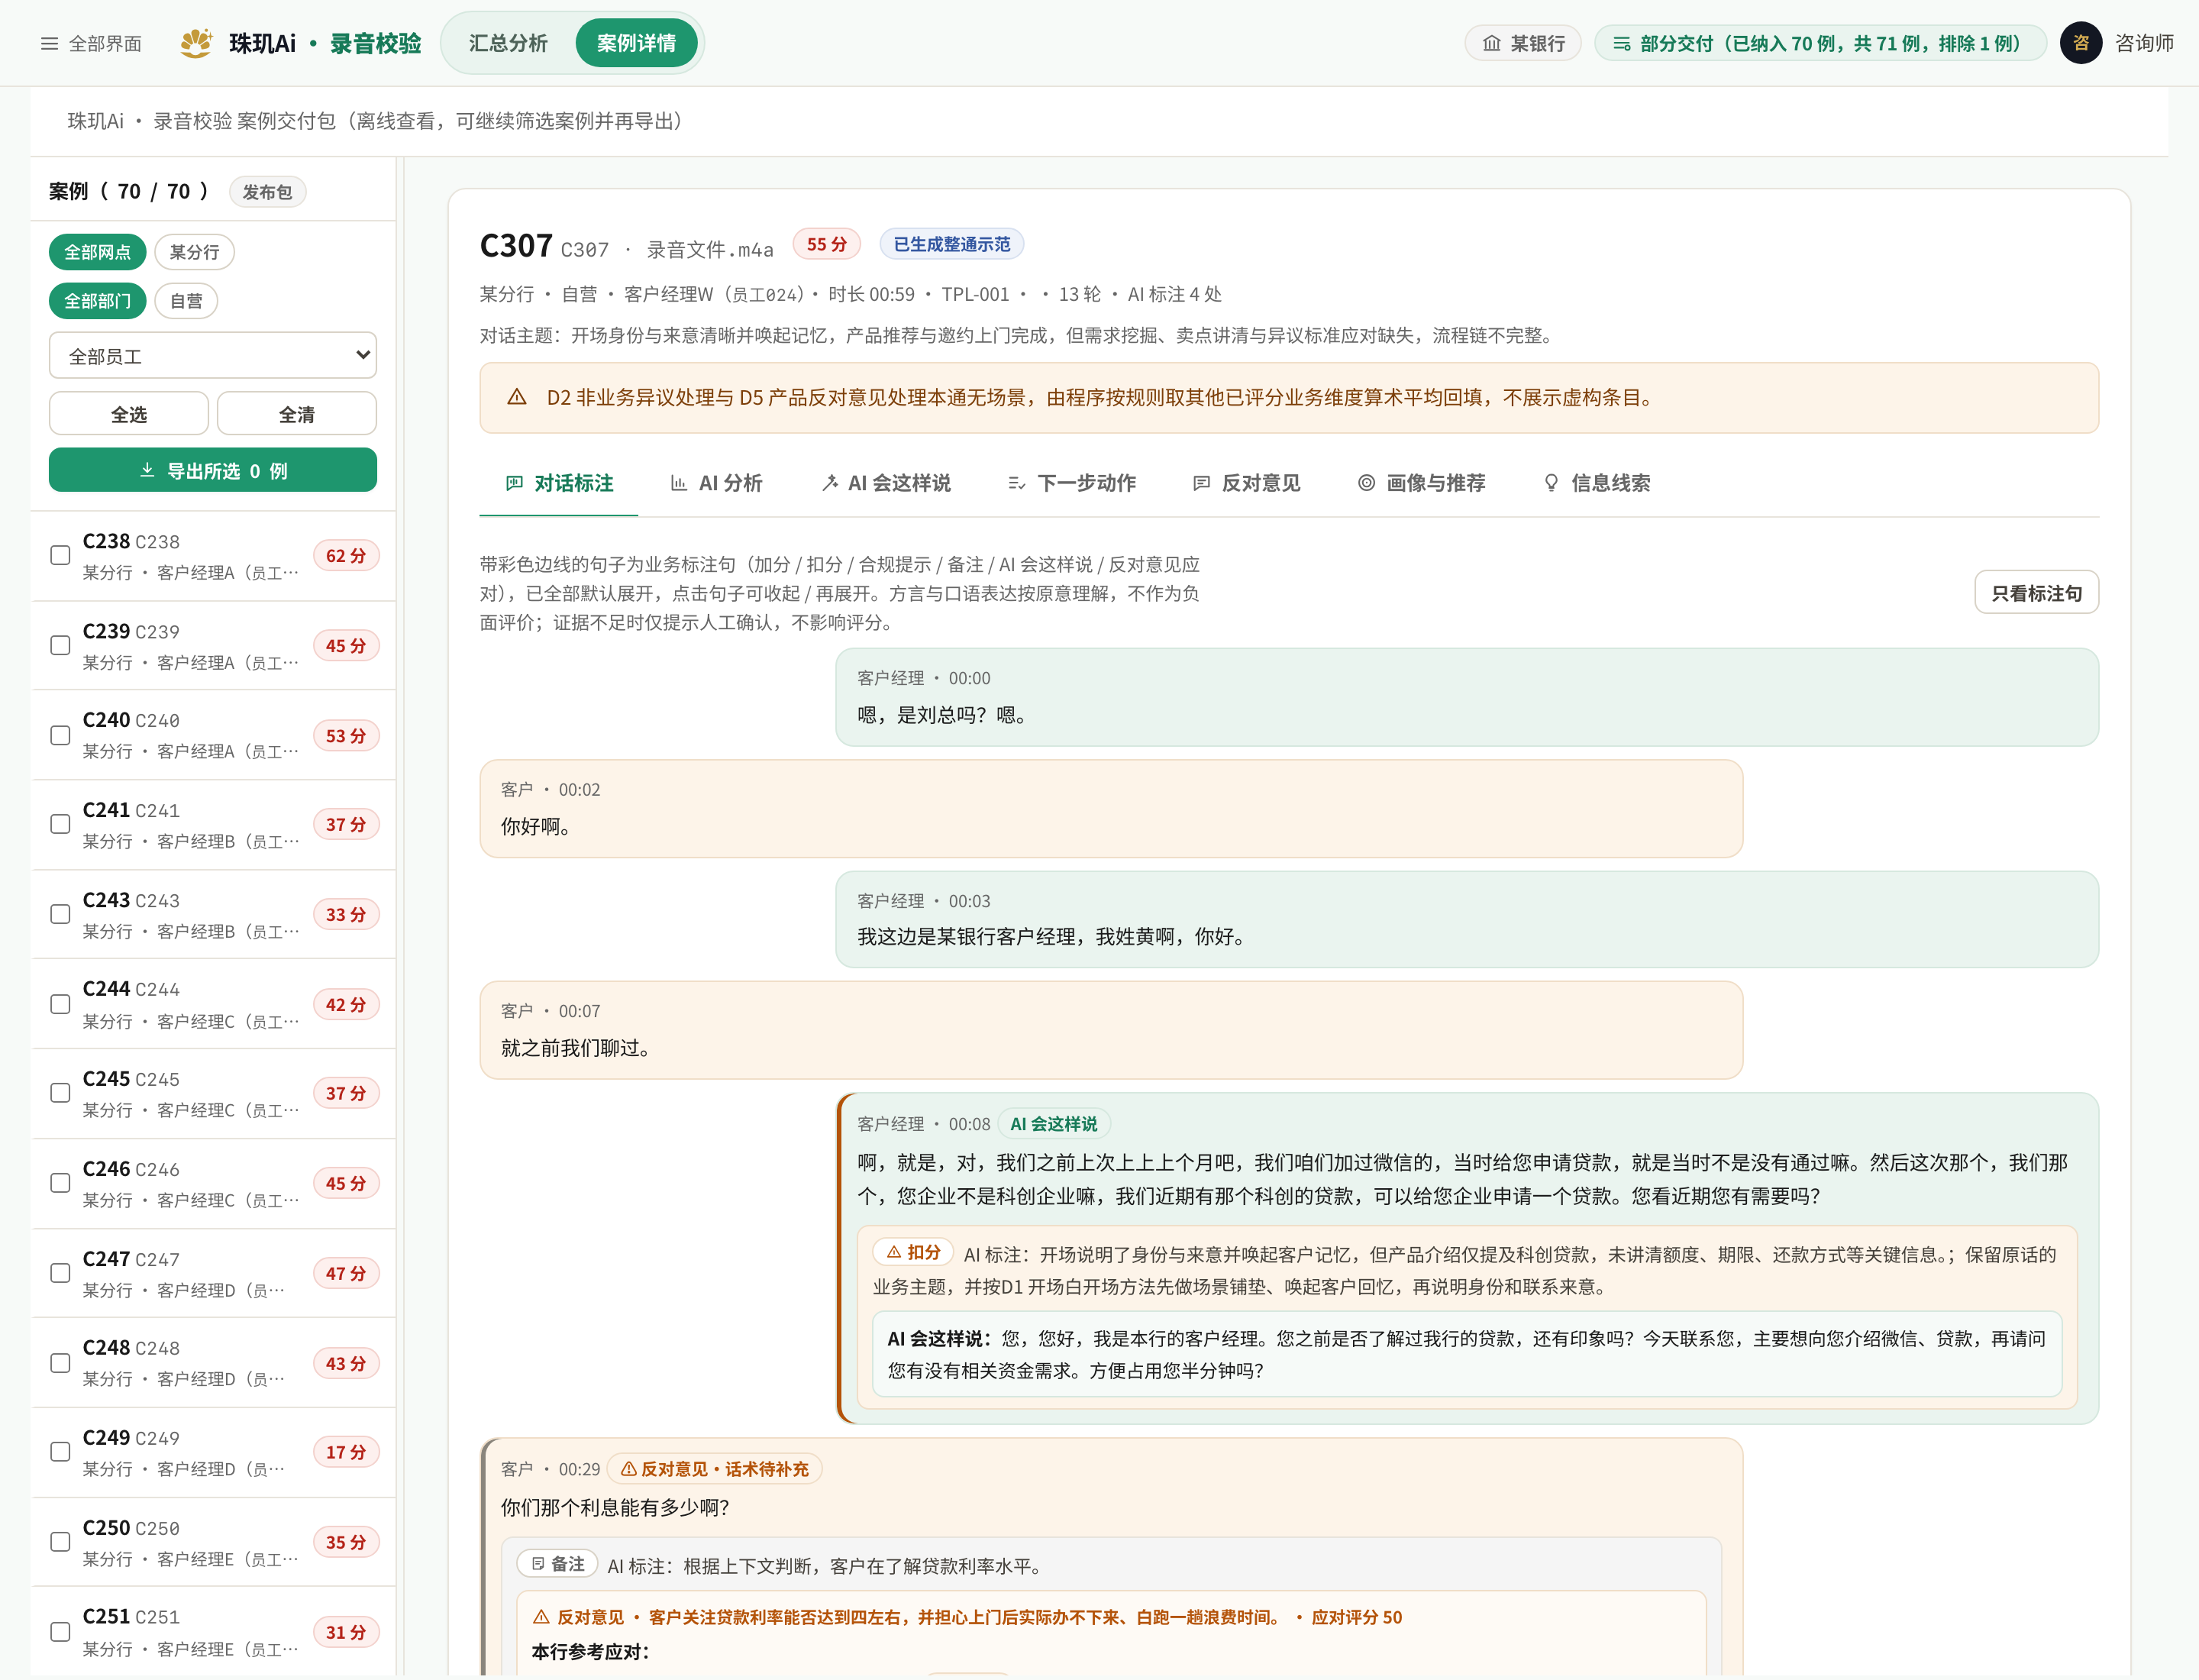This screenshot has width=2199, height=1680.
Task: Open the 全部界面 hamburger menu icon
Action: [x=49, y=44]
